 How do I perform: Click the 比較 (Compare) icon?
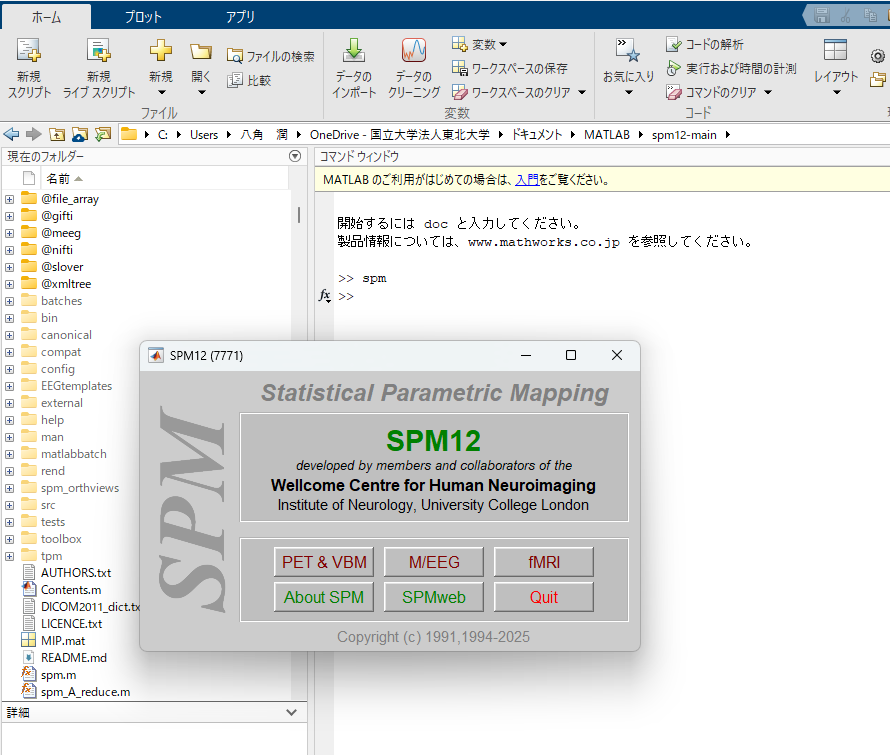pyautogui.click(x=236, y=80)
